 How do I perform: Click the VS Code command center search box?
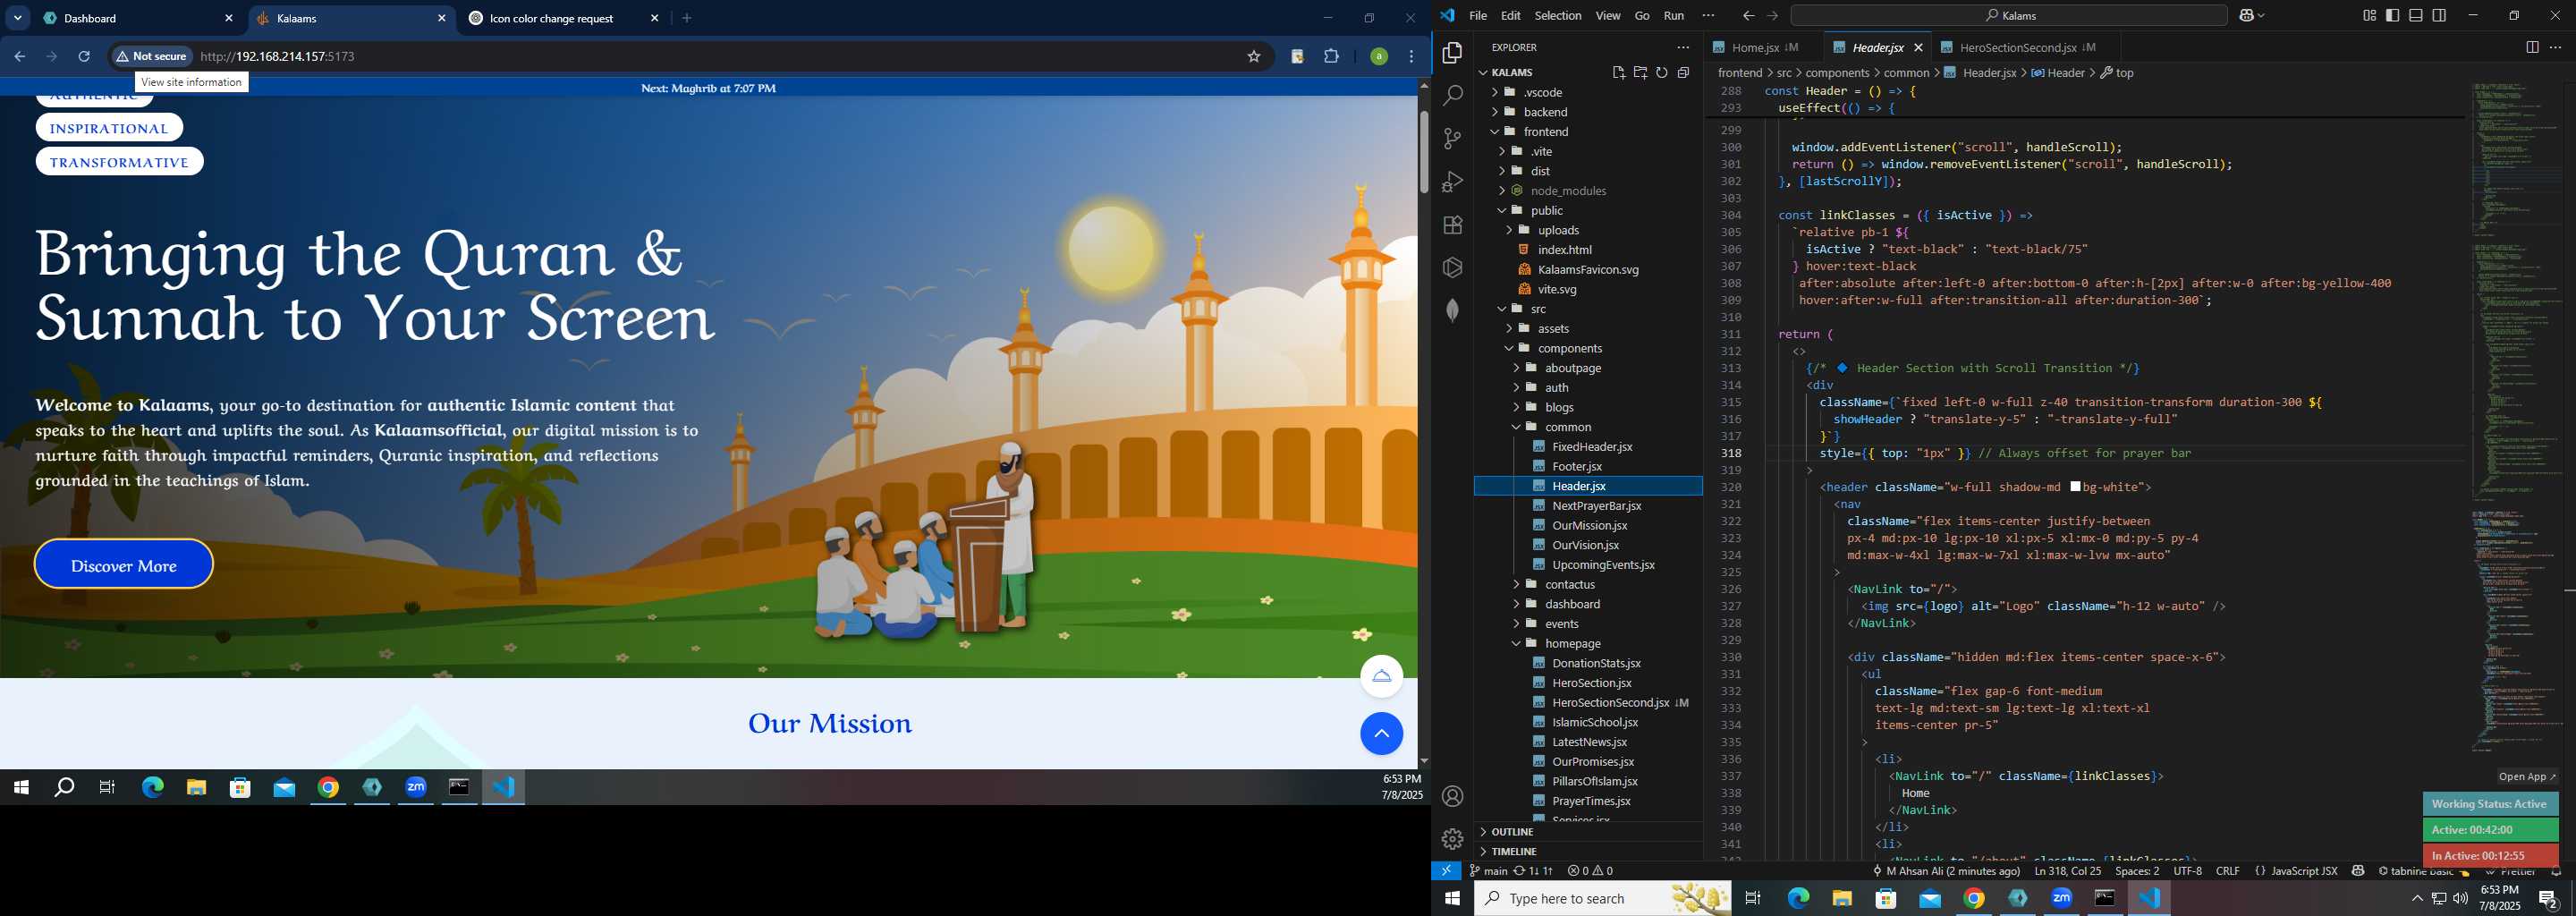coord(2008,16)
